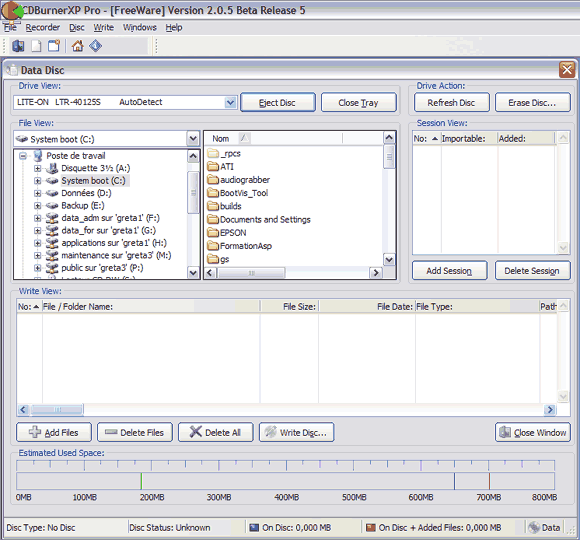Click the new window toolbar icon
580x540 pixels.
[54, 46]
